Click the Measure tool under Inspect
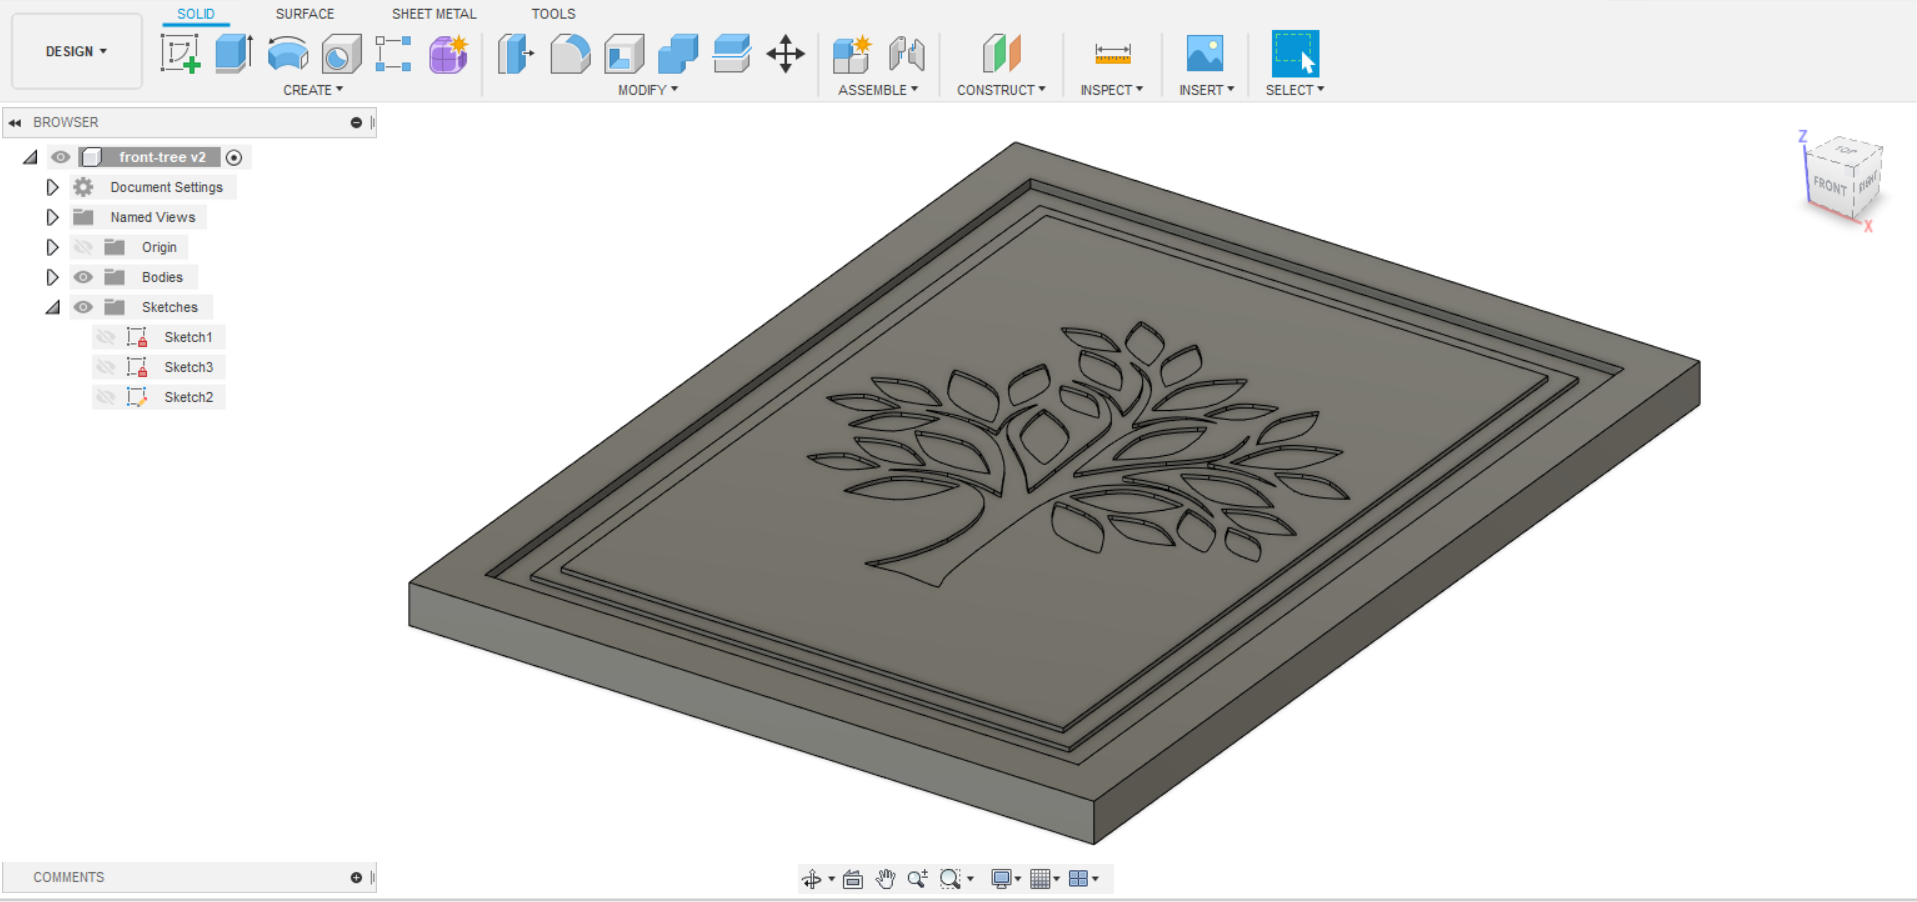Screen dimensions: 1917x902 coord(1112,54)
